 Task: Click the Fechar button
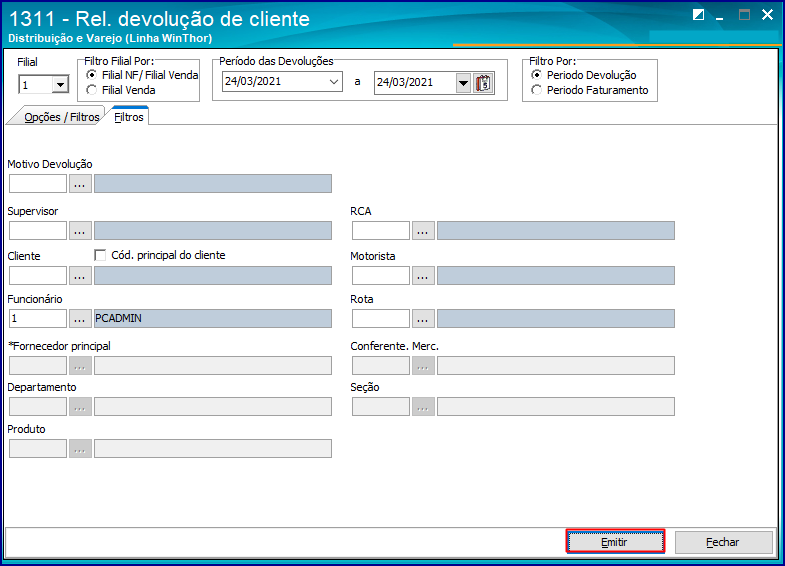pos(723,542)
